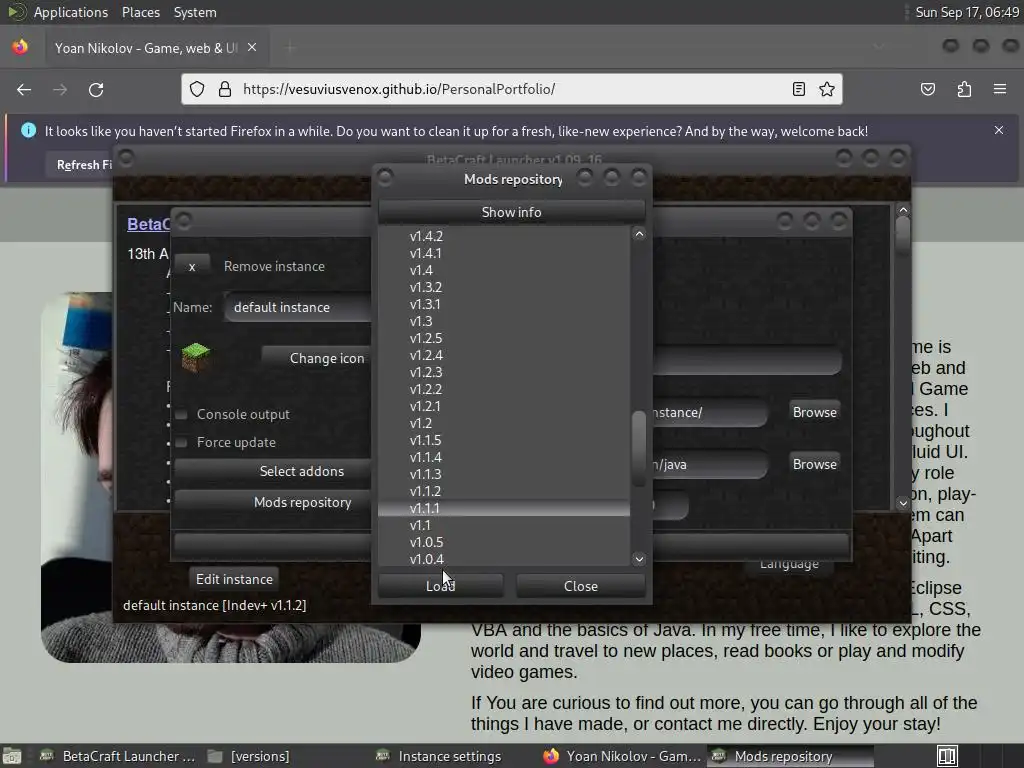Select version v1.4 in the list
This screenshot has height=768, width=1024.
click(x=504, y=270)
